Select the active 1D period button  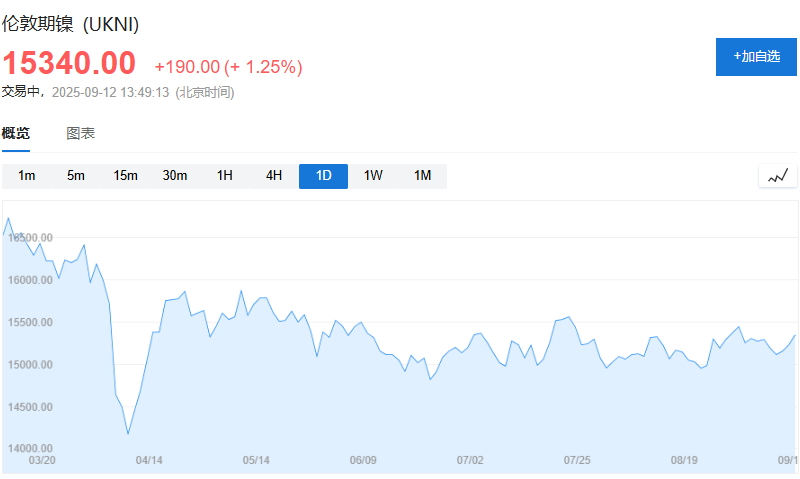[x=323, y=176]
